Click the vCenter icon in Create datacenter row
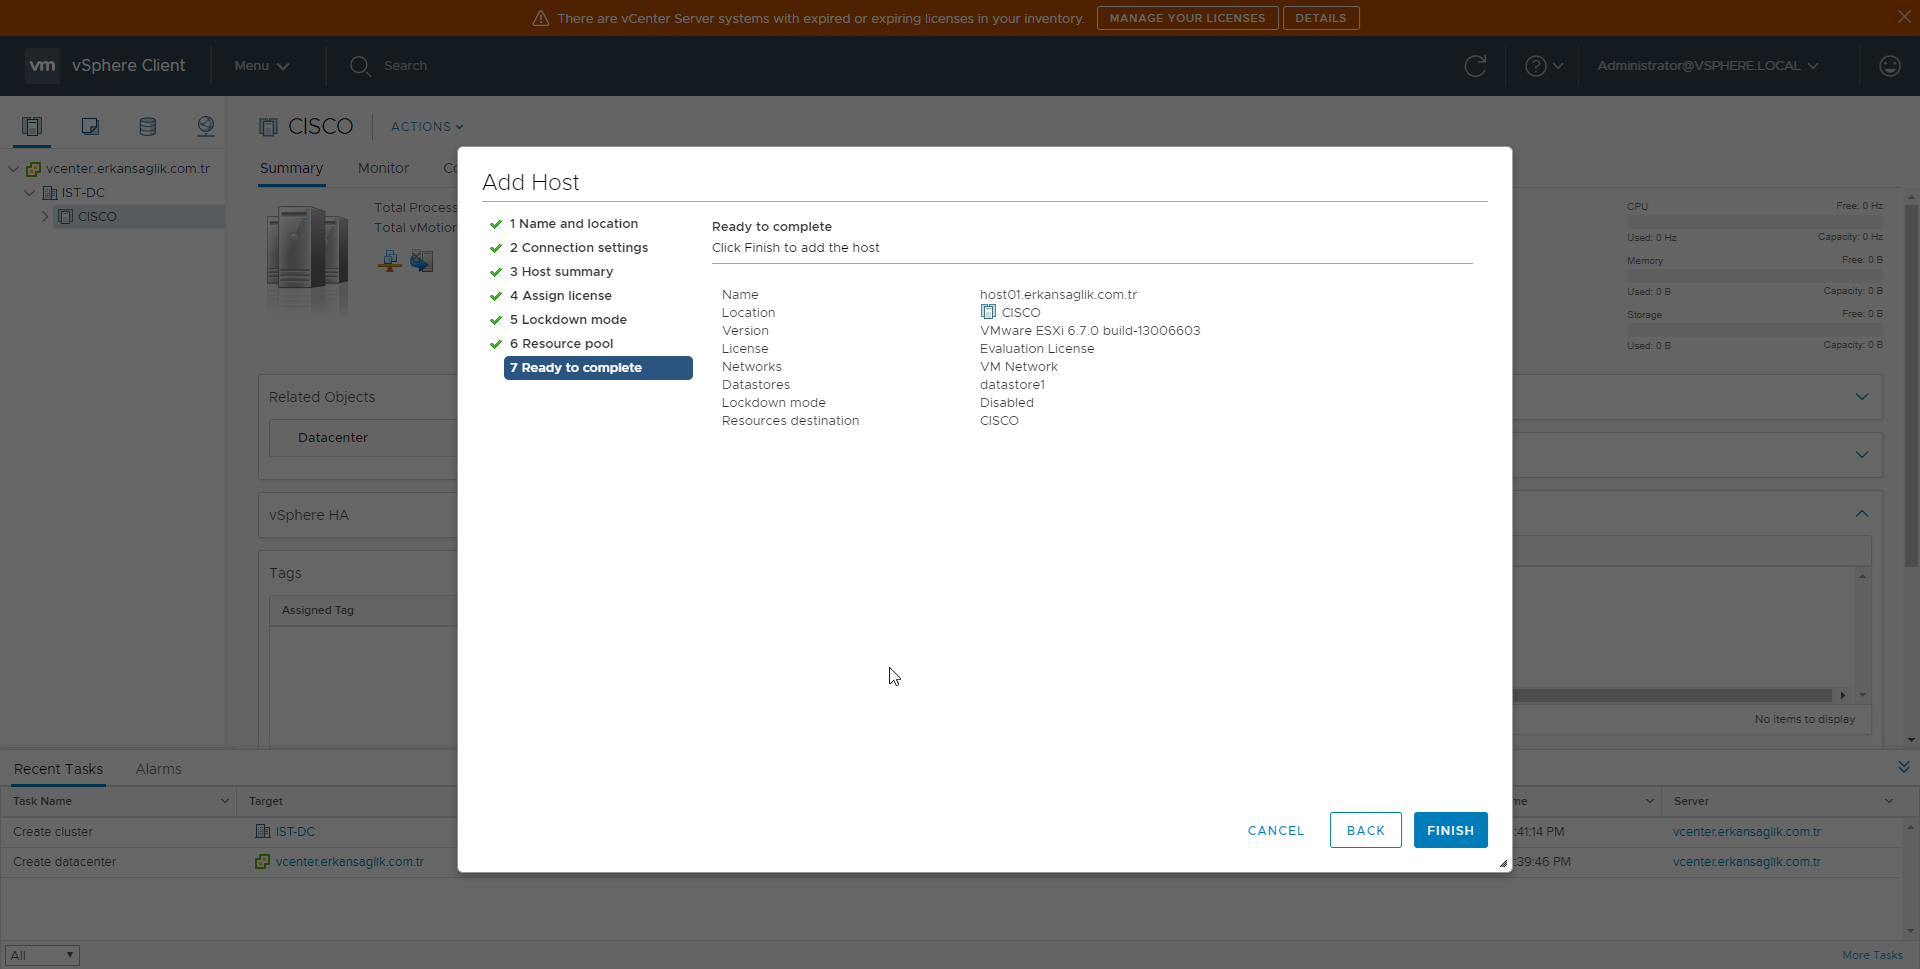 pyautogui.click(x=262, y=862)
